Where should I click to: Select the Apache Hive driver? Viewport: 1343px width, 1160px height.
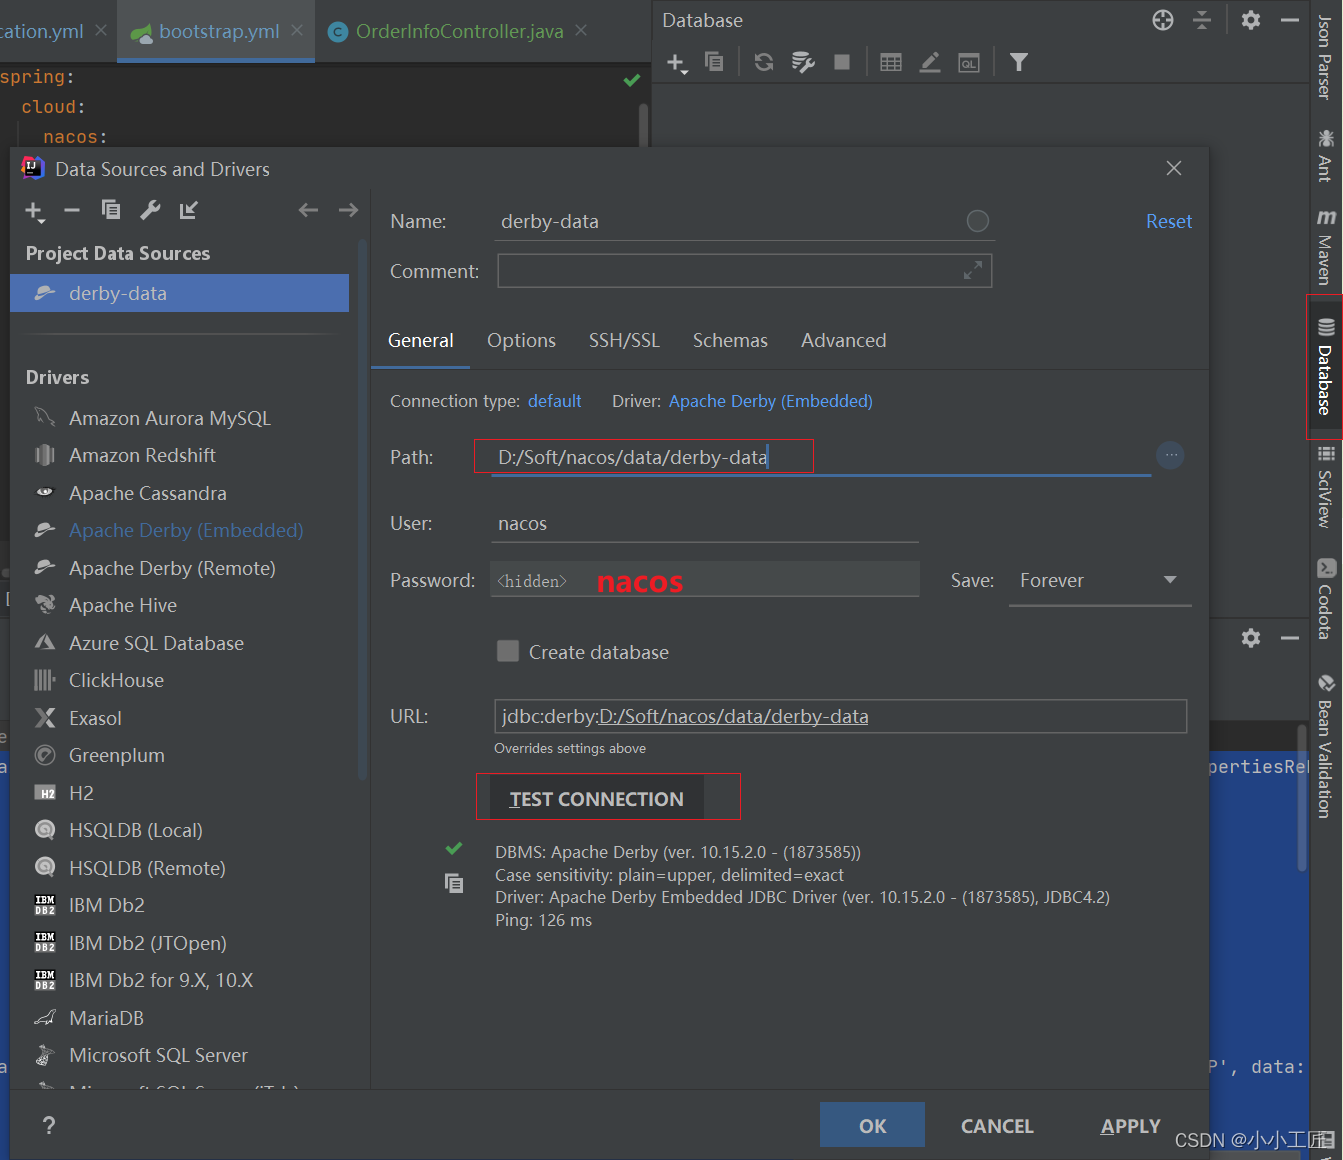pyautogui.click(x=123, y=606)
